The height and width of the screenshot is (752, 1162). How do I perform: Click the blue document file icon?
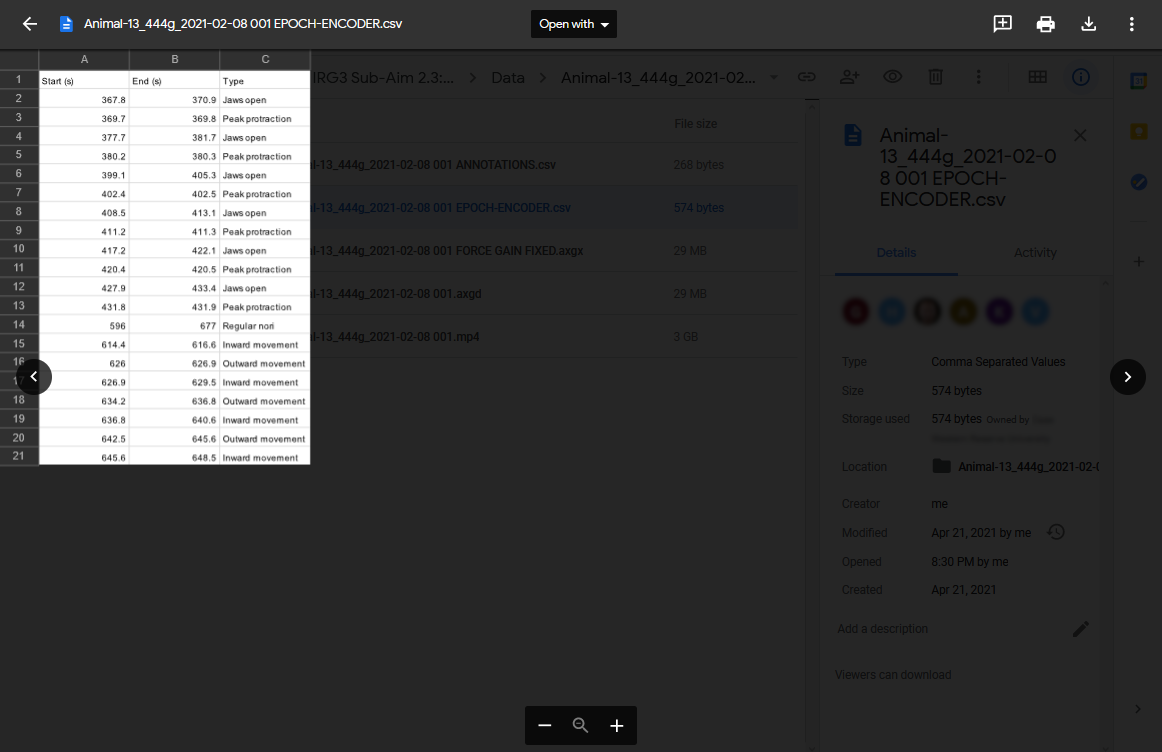(66, 24)
